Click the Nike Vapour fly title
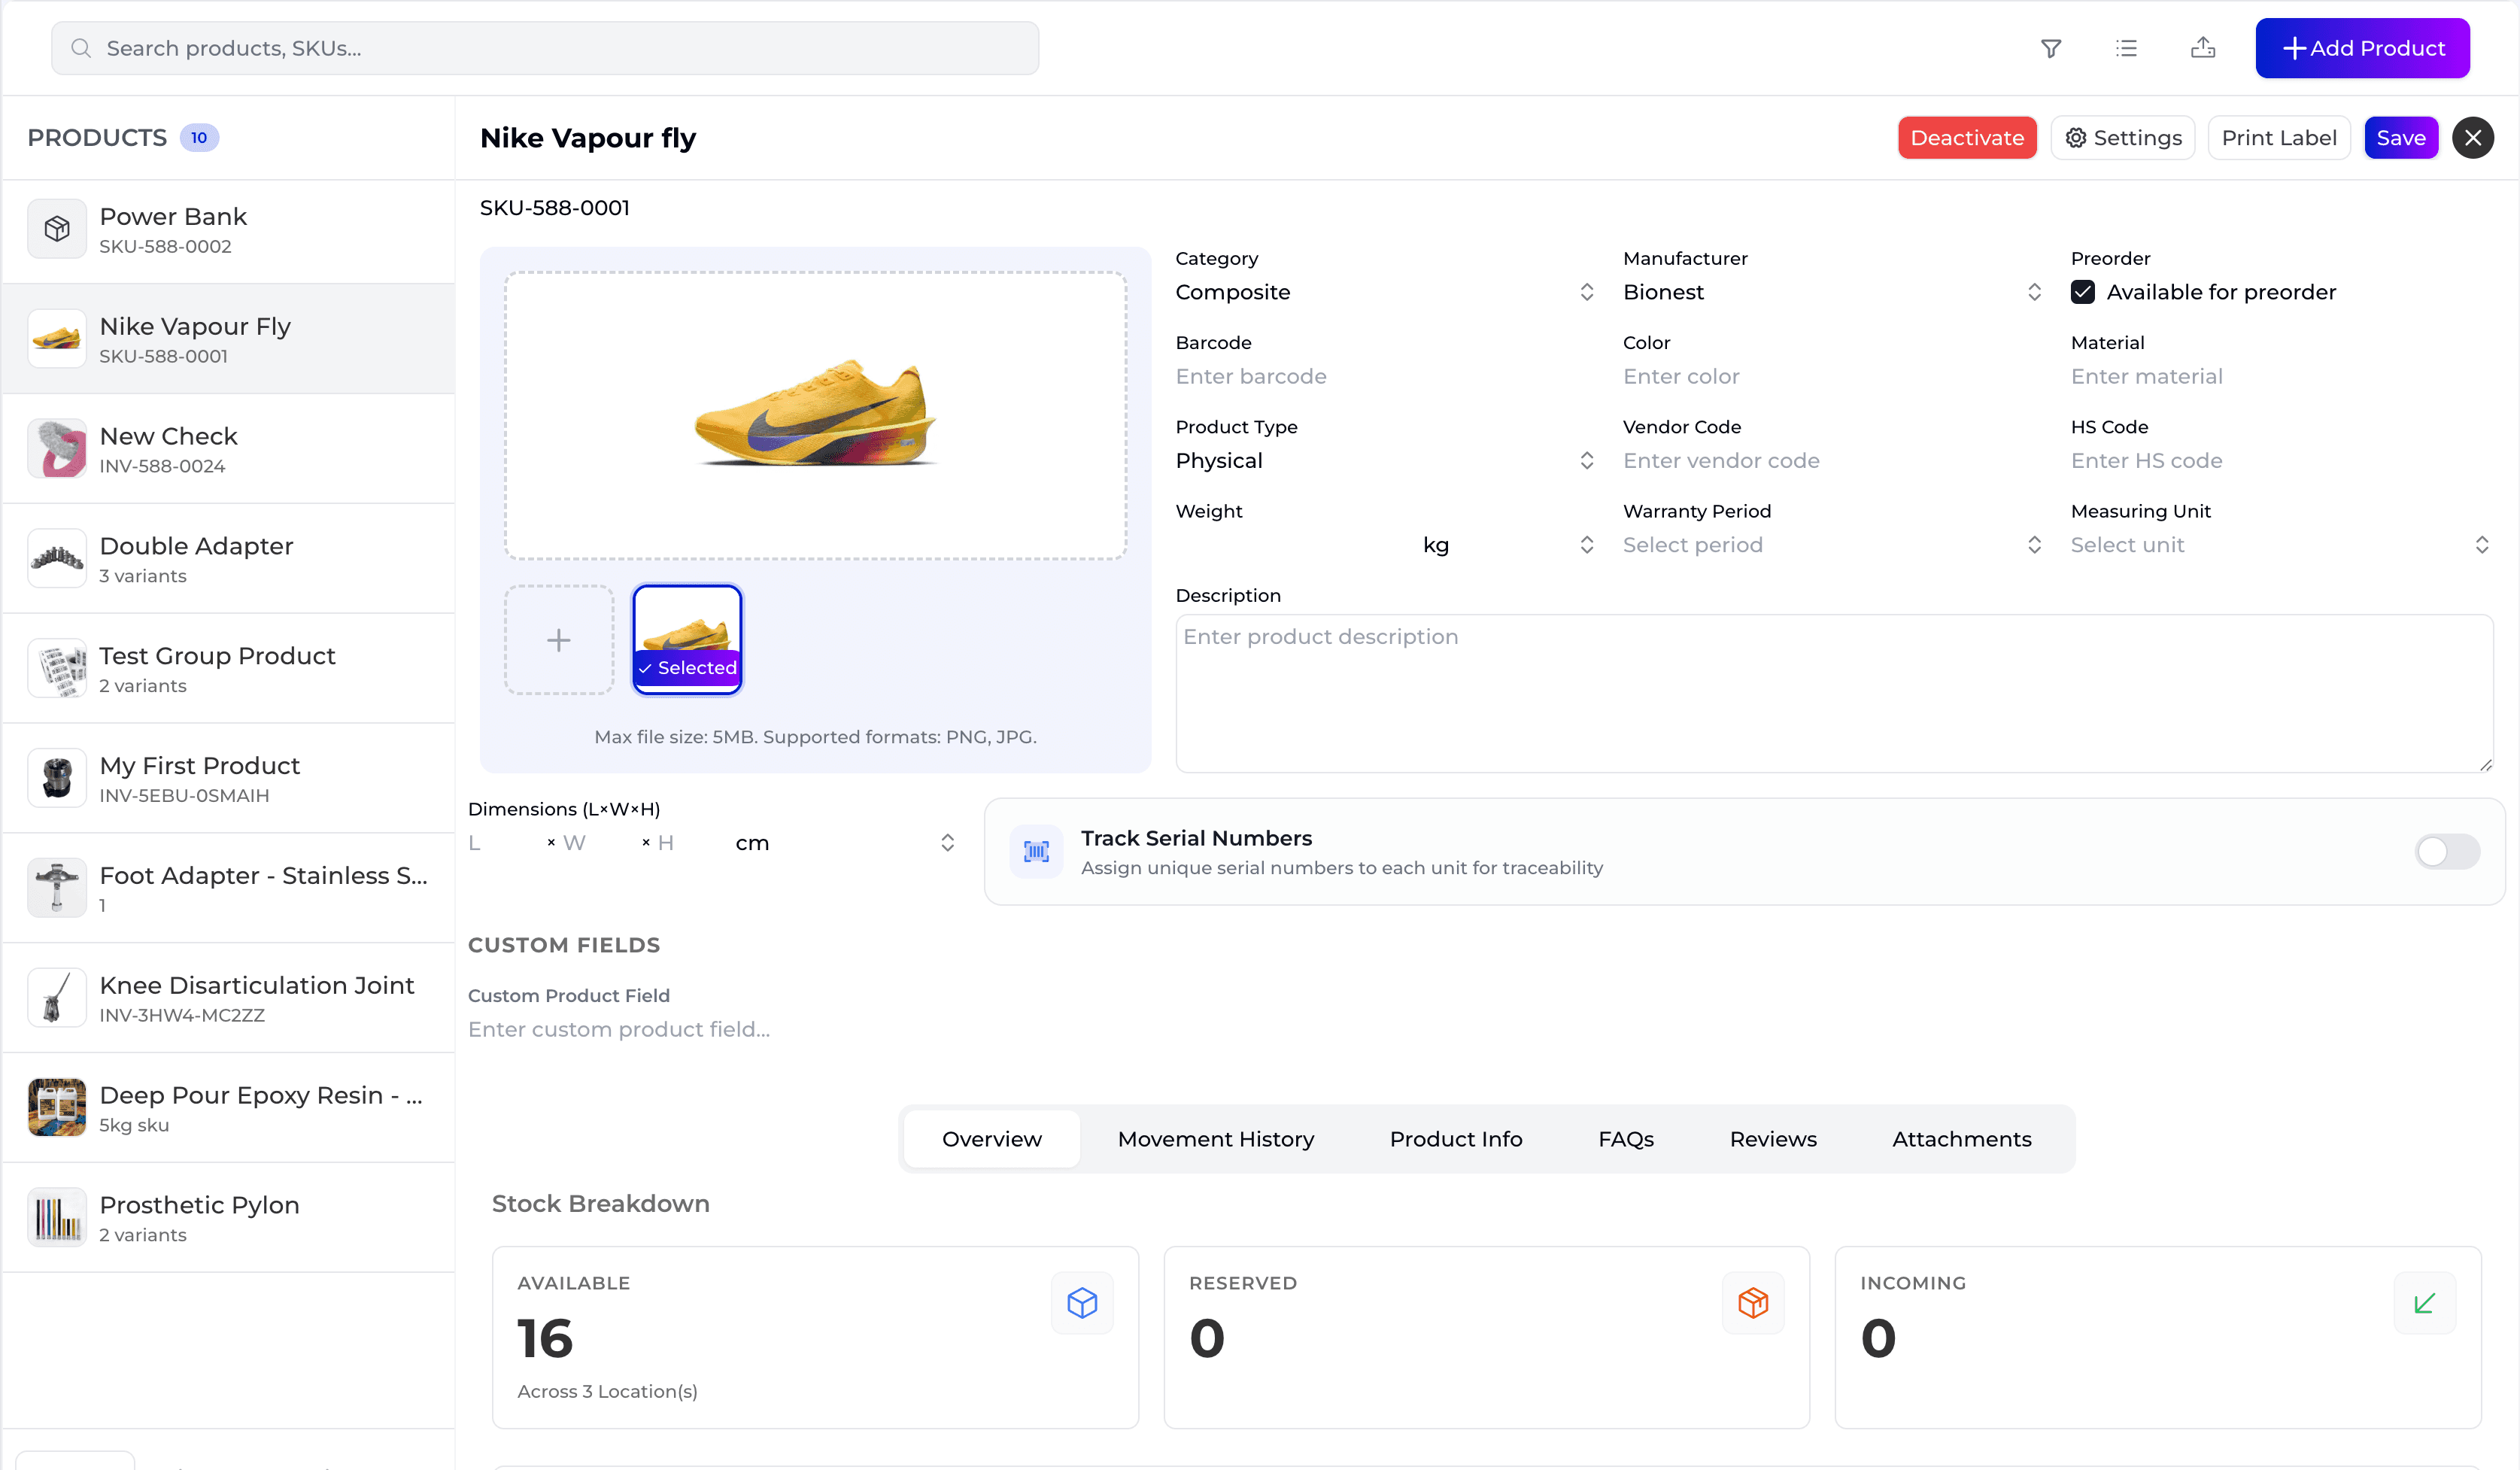2520x1470 pixels. [588, 138]
